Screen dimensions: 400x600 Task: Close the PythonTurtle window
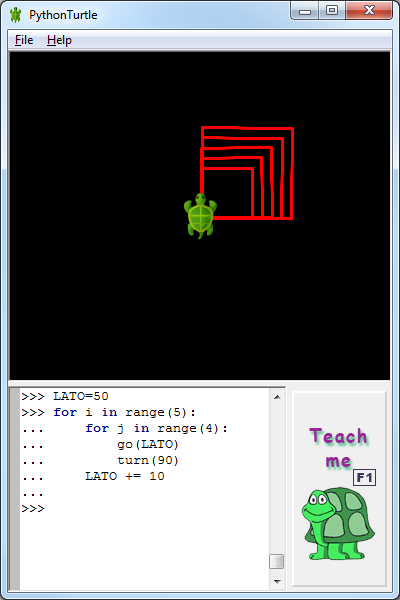point(369,11)
